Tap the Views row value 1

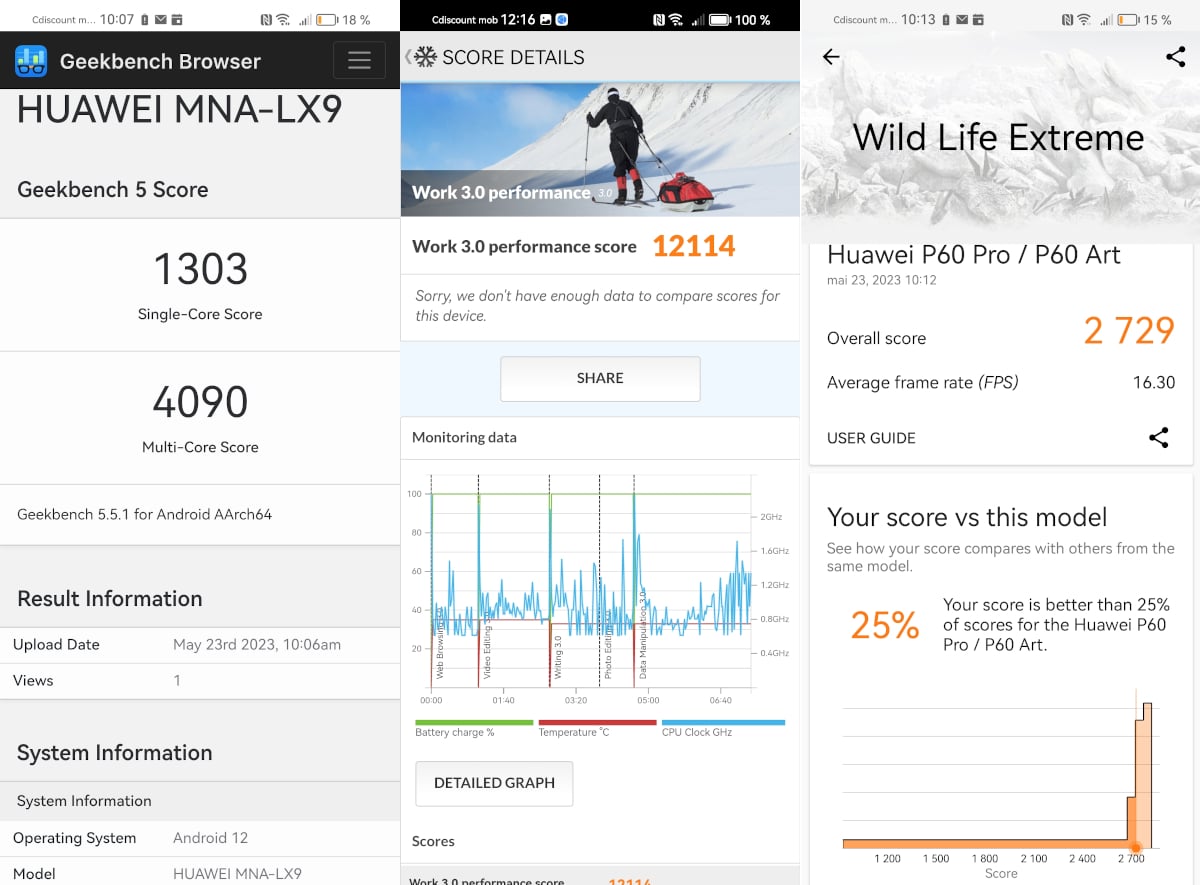177,680
